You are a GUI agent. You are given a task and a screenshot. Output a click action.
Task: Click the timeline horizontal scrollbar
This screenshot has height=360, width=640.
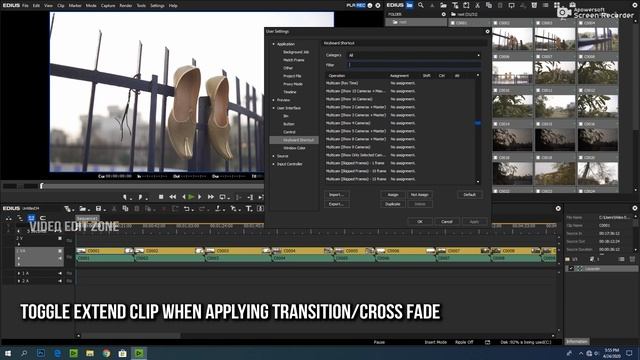(x=131, y=336)
